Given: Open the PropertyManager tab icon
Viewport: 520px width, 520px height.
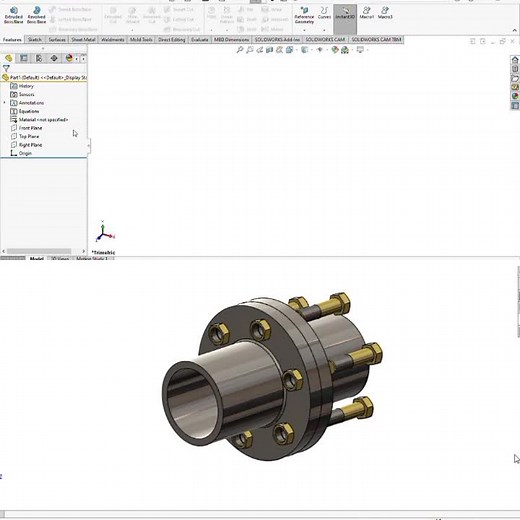Looking at the screenshot, I should (x=24, y=58).
